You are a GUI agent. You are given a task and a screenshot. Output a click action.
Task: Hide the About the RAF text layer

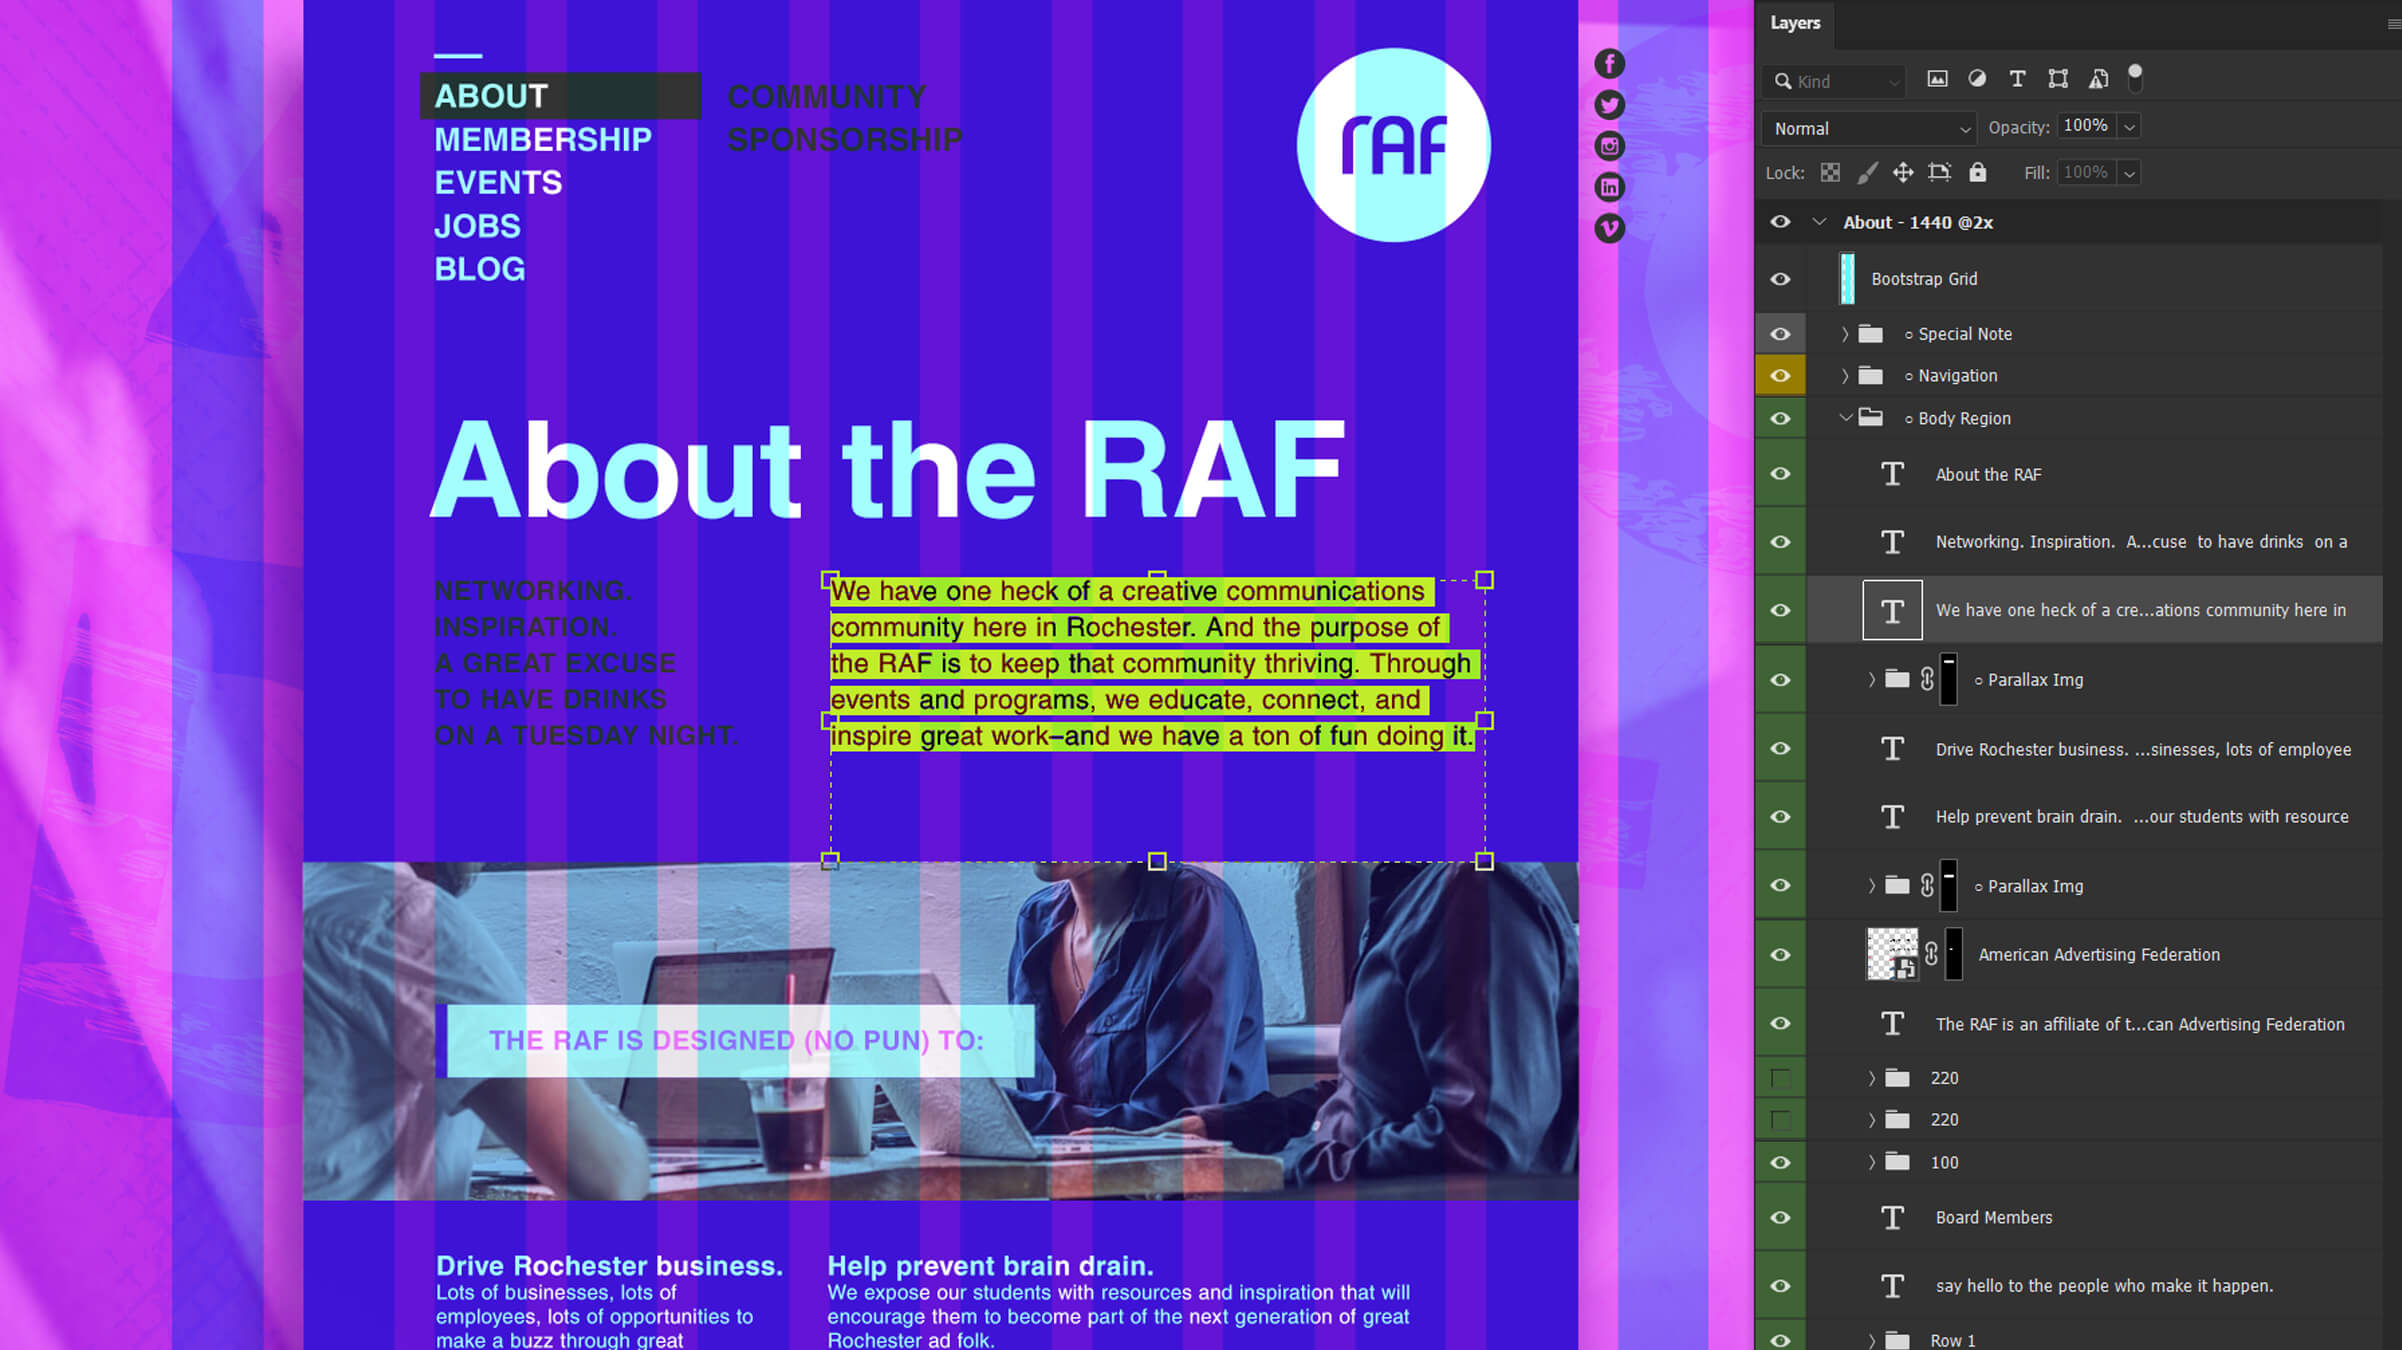tap(1780, 474)
